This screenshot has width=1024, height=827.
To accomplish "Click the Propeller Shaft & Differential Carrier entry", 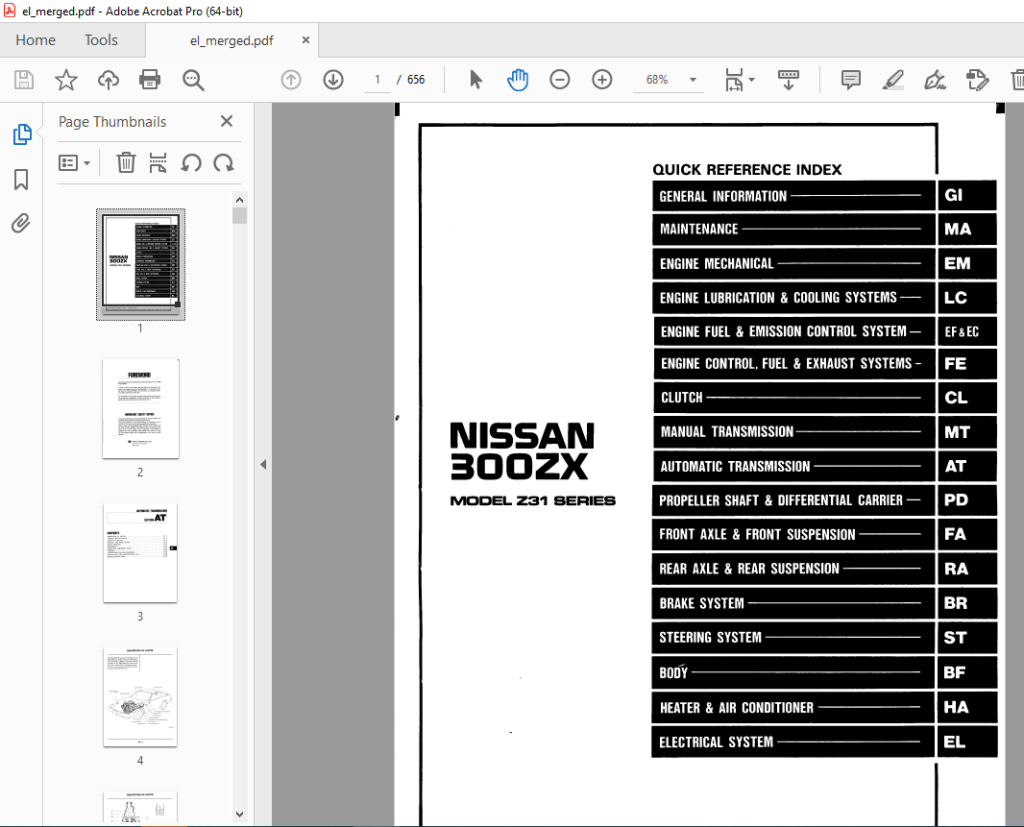I will pyautogui.click(x=824, y=500).
